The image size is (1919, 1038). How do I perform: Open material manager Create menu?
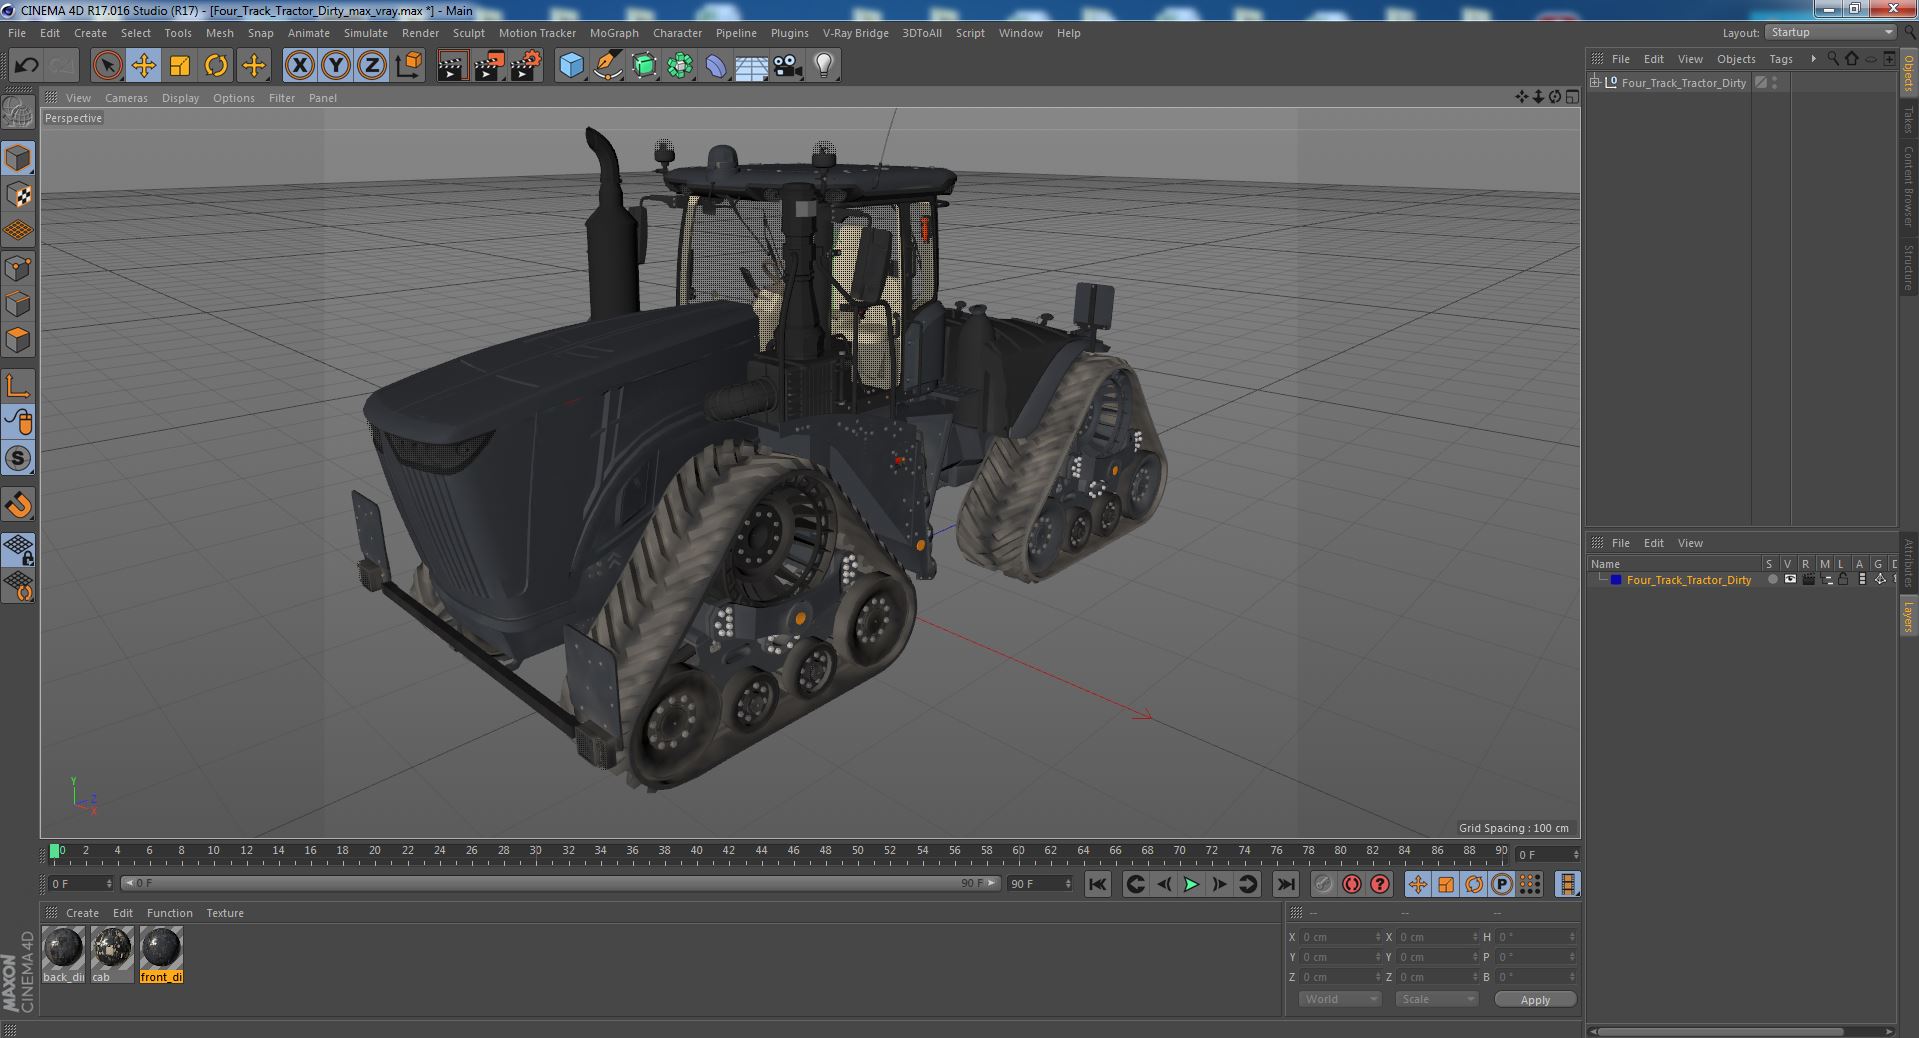[x=82, y=913]
